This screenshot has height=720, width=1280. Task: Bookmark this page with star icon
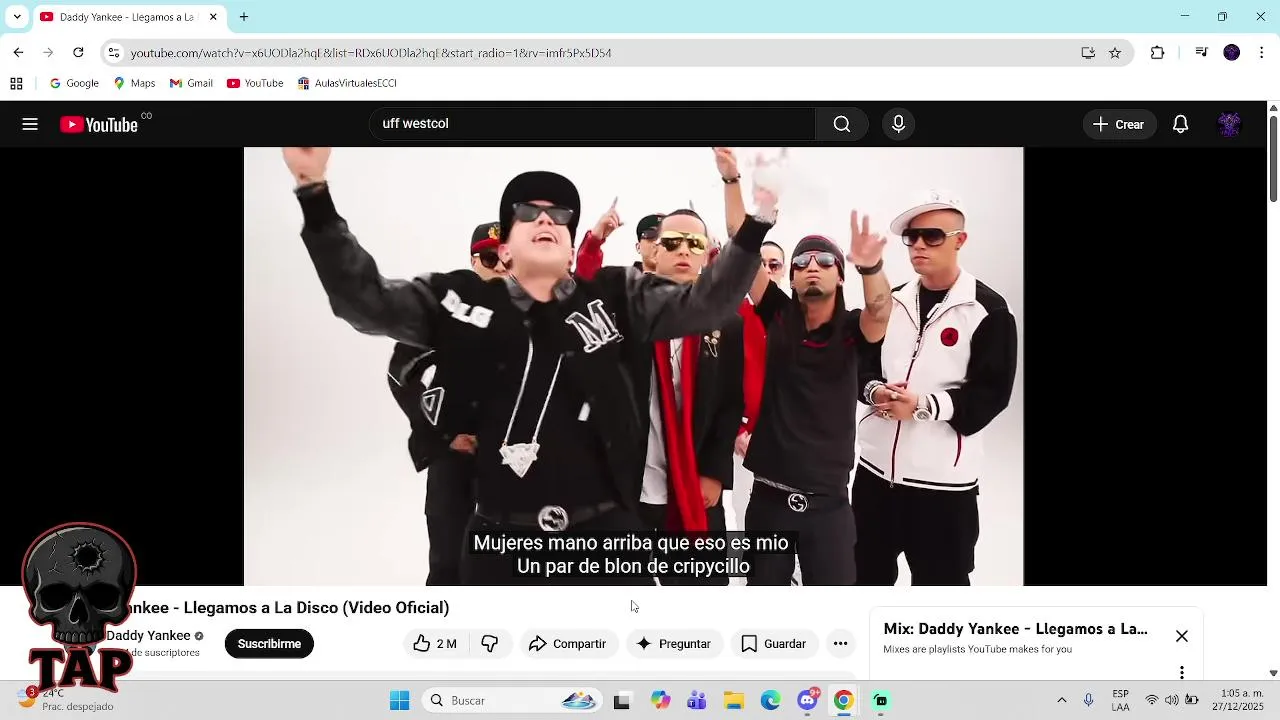pyautogui.click(x=1115, y=53)
